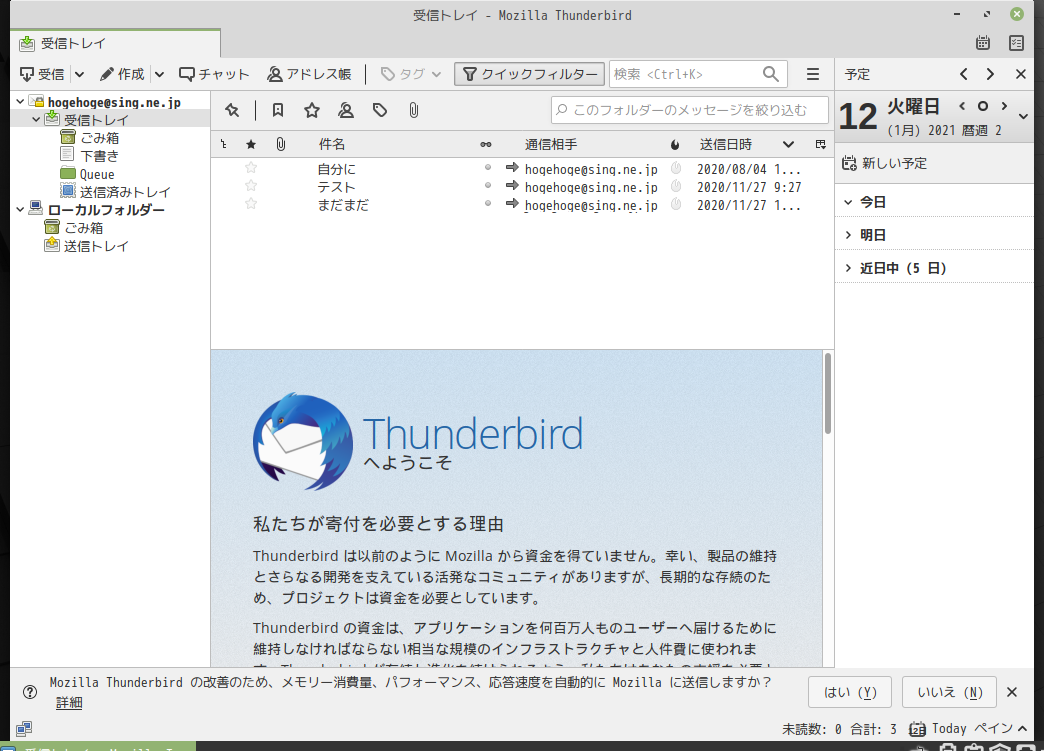The image size is (1044, 751).
Task: Select the Queue folder
Action: click(x=88, y=174)
